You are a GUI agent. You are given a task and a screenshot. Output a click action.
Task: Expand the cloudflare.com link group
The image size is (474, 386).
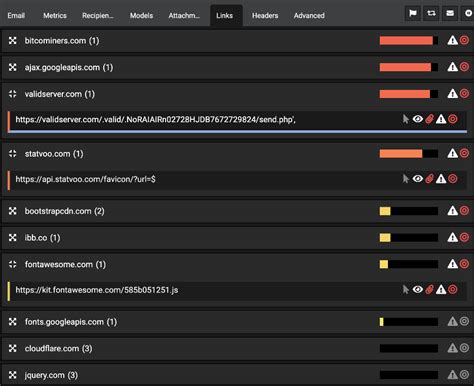click(x=13, y=348)
